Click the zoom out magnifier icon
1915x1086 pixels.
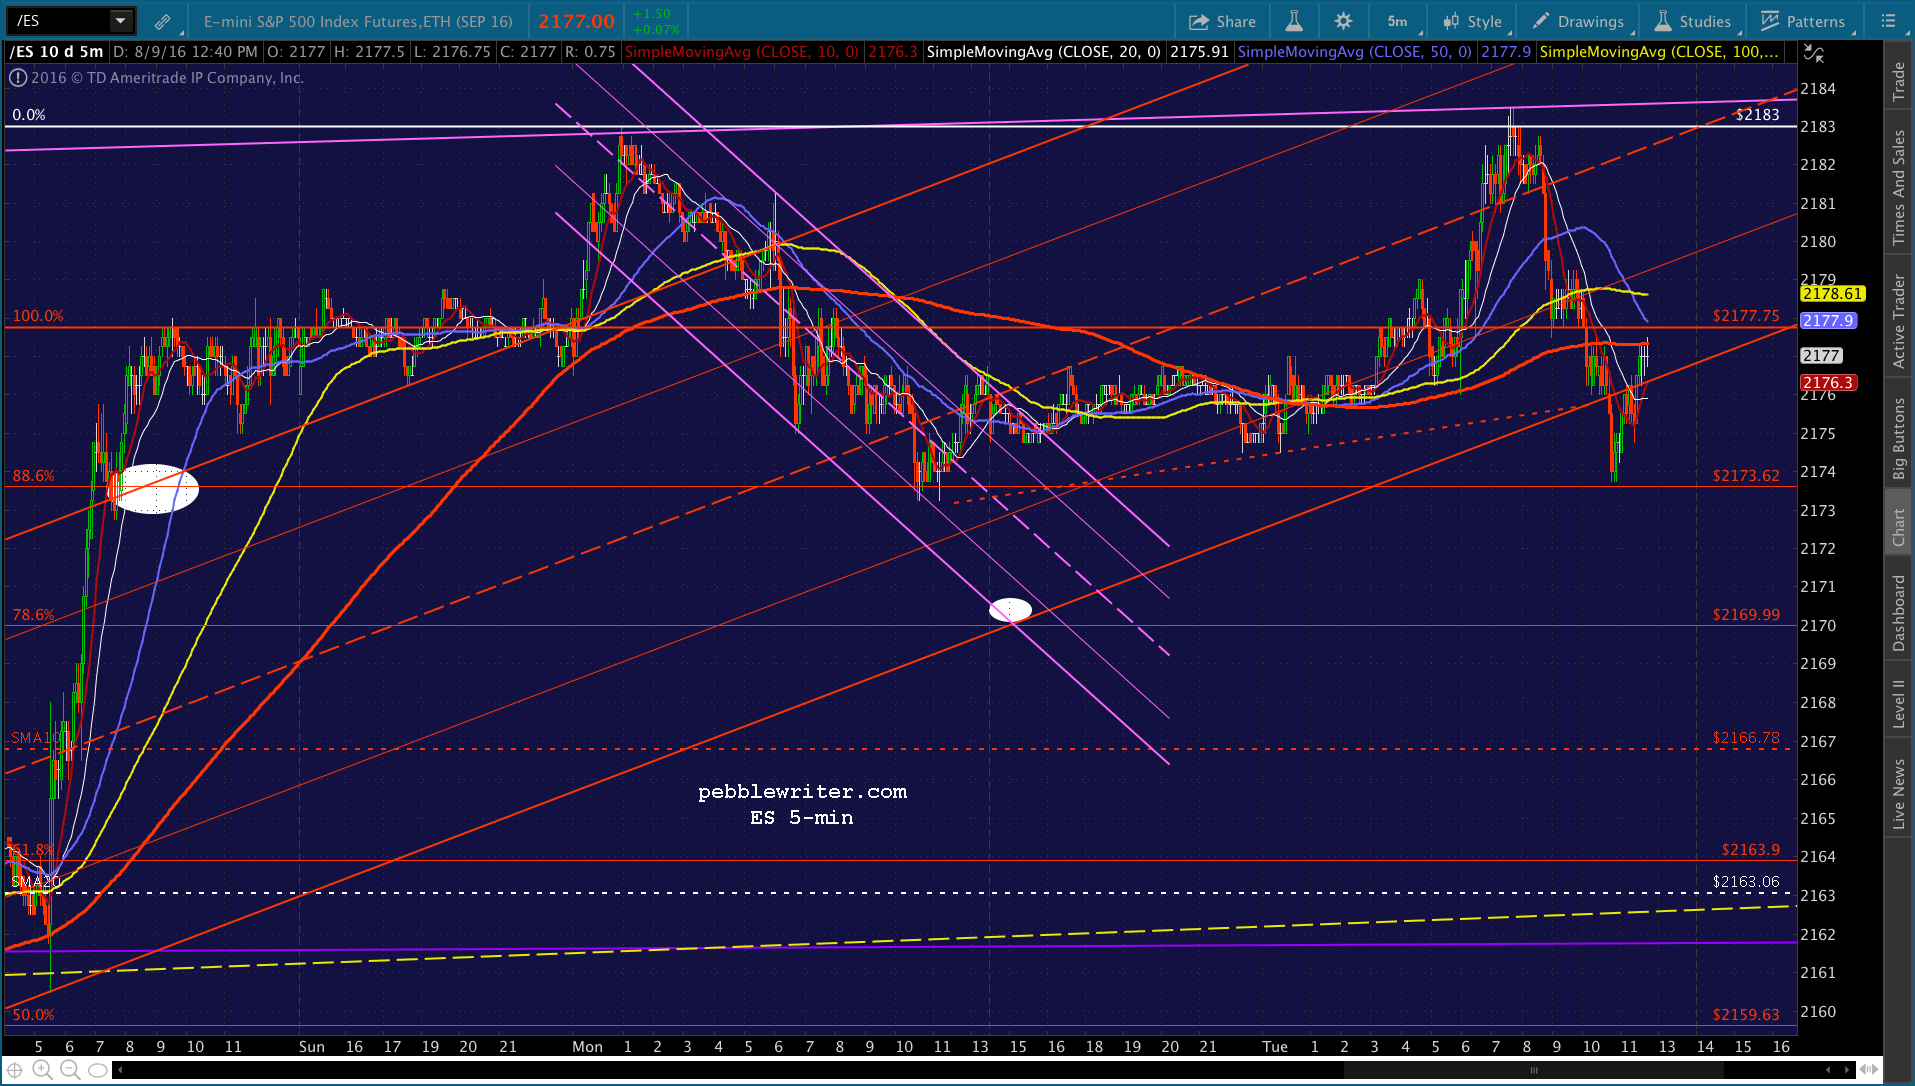coord(70,1070)
